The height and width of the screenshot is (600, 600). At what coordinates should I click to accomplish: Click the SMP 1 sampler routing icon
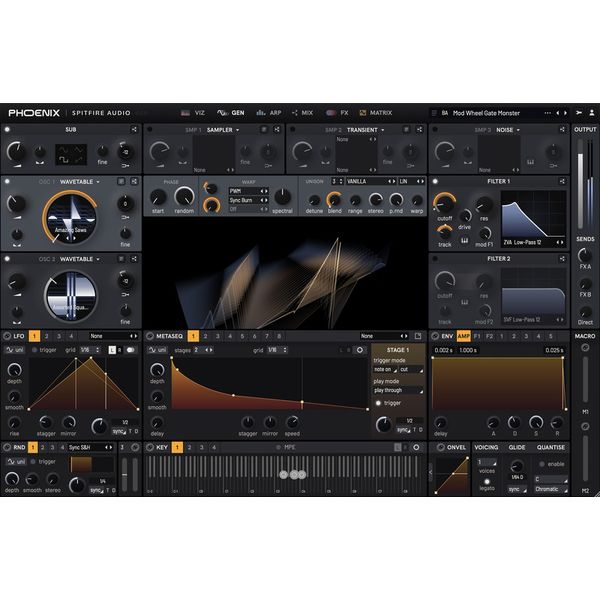click(277, 129)
